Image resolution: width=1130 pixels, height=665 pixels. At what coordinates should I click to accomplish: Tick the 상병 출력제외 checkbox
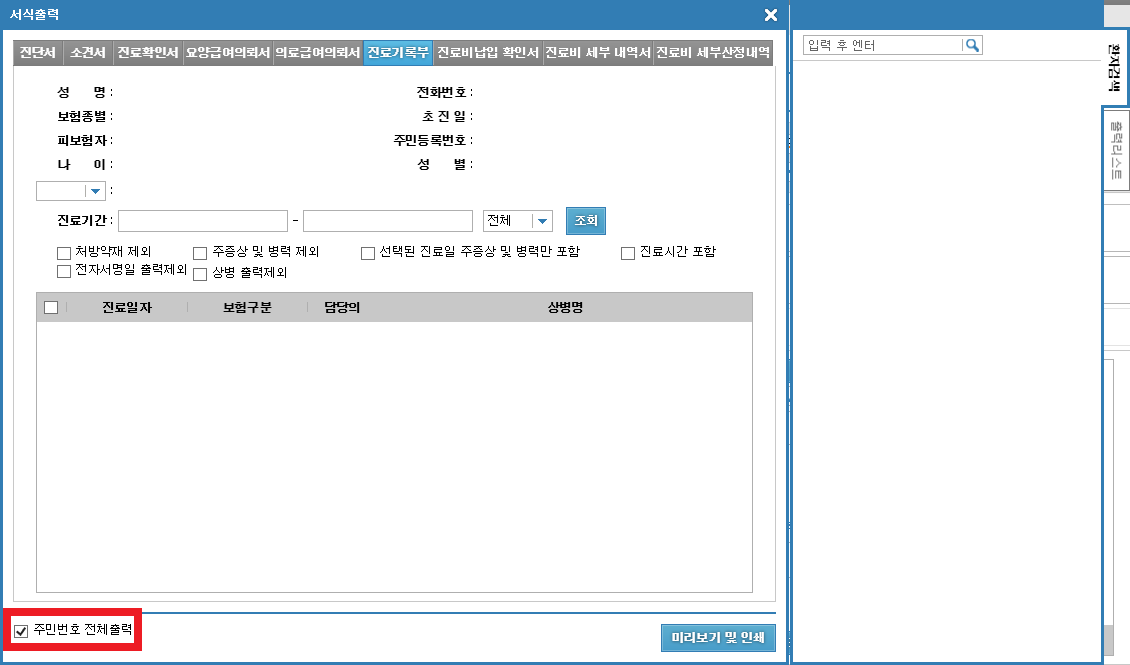pyautogui.click(x=200, y=272)
